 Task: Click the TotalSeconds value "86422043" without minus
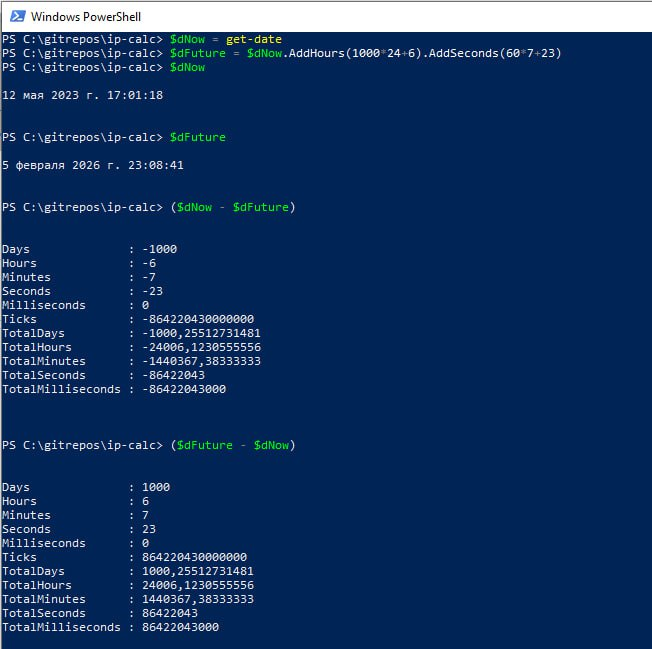[x=170, y=613]
